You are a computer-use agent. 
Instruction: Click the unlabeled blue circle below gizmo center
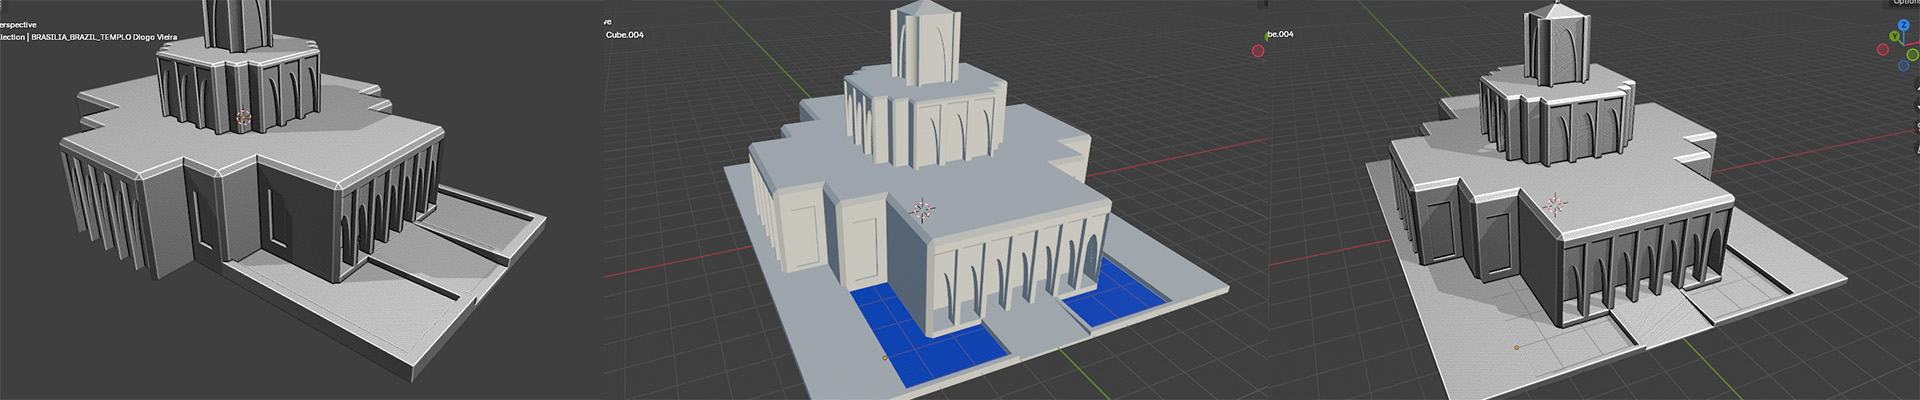pos(1903,67)
